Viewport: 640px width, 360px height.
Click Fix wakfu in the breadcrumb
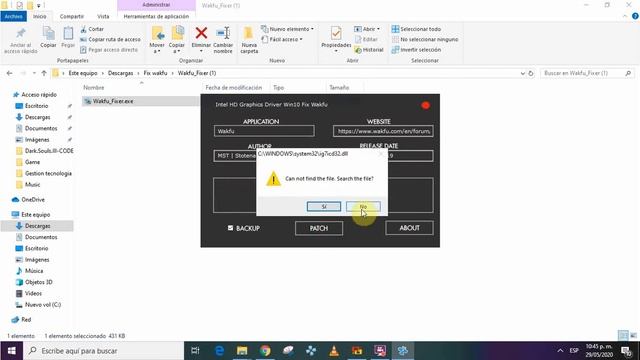click(x=155, y=73)
